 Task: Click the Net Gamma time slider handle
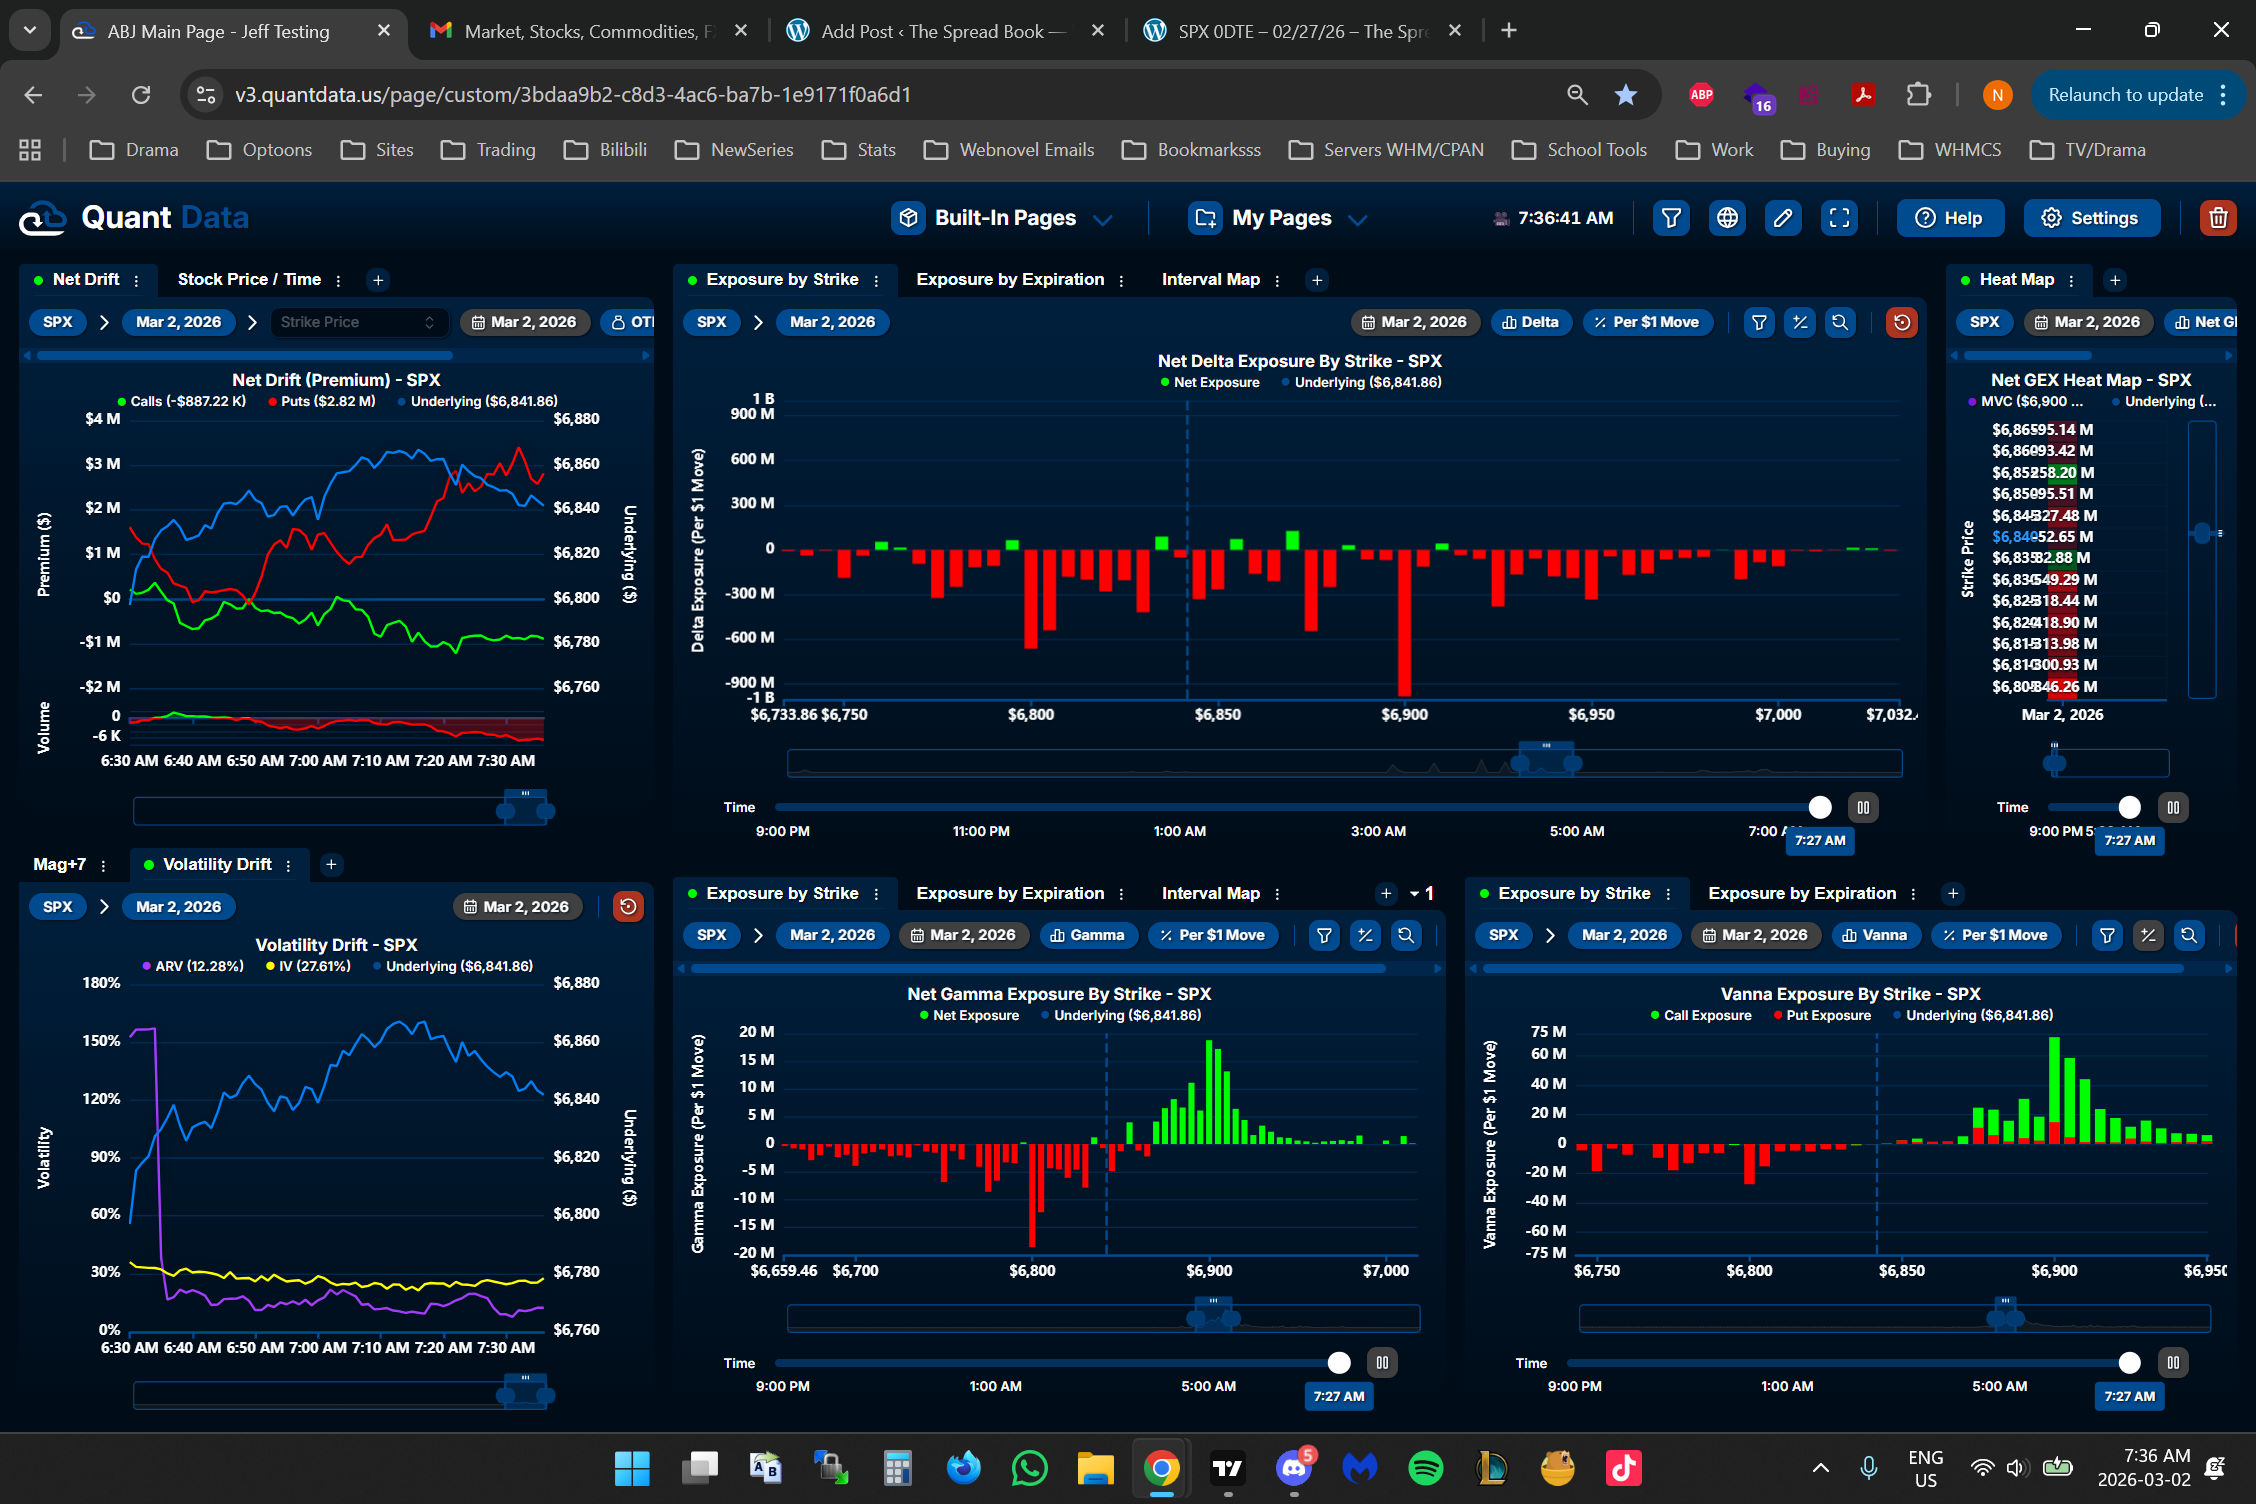click(x=1339, y=1362)
